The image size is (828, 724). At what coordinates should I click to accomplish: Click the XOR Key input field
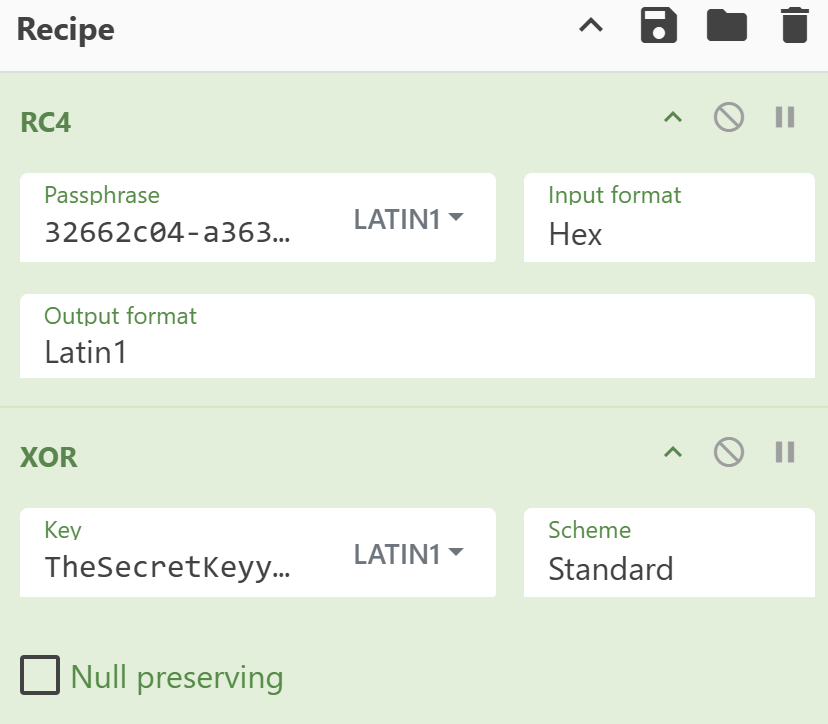point(170,567)
